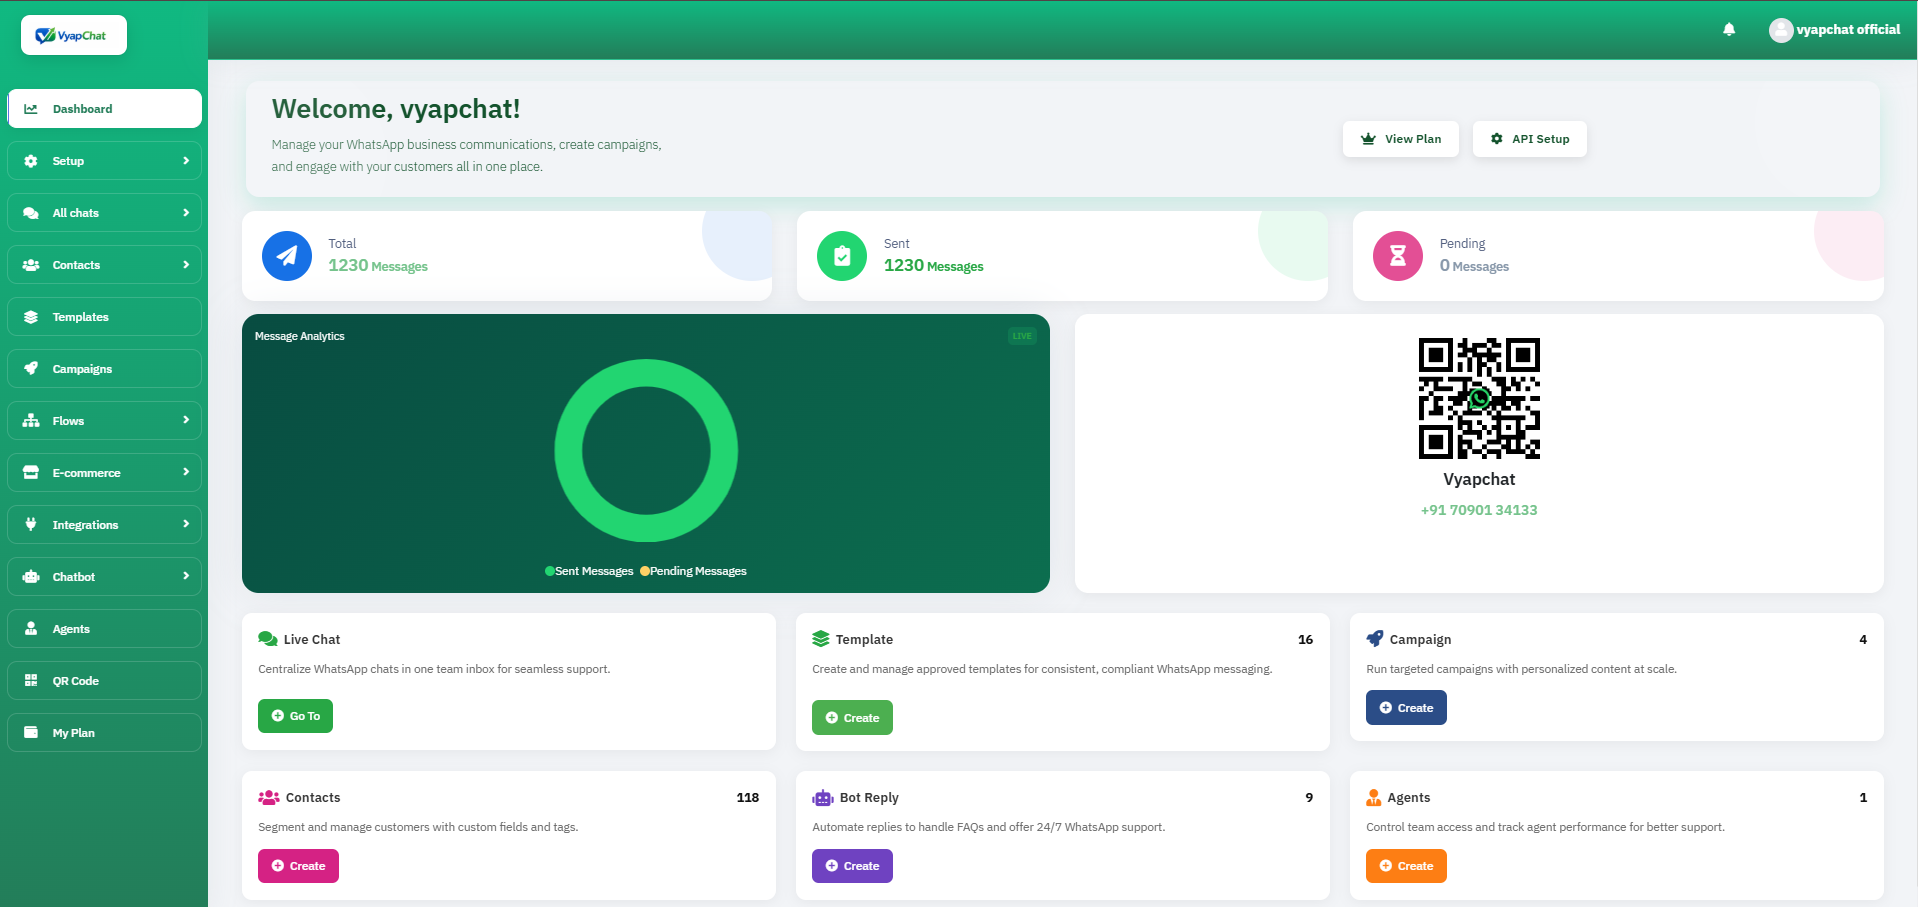This screenshot has height=907, width=1918.
Task: Click the Contacts card people icon
Action: point(269,798)
